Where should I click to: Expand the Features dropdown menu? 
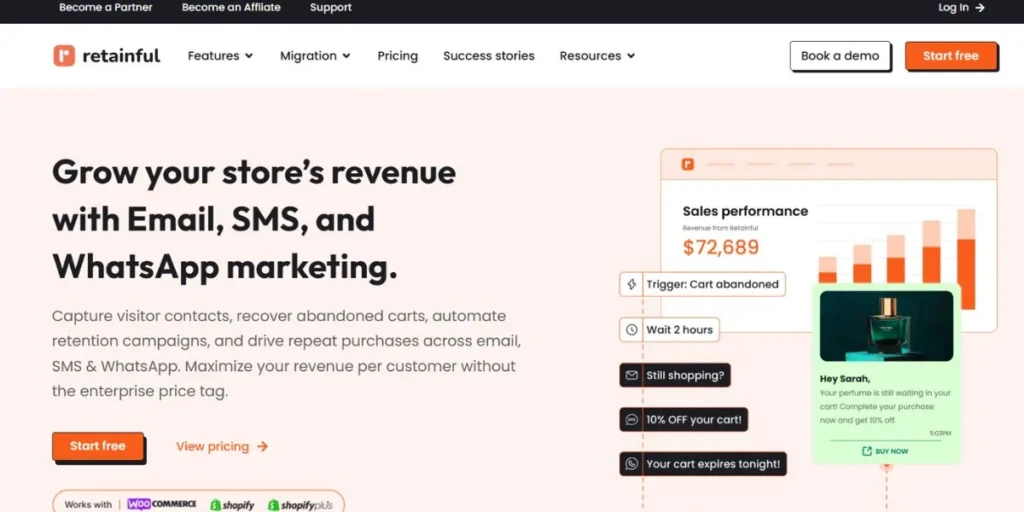pyautogui.click(x=220, y=56)
